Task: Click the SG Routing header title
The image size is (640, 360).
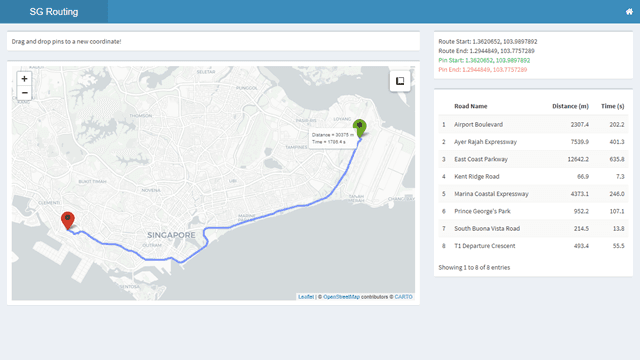Action: click(54, 12)
